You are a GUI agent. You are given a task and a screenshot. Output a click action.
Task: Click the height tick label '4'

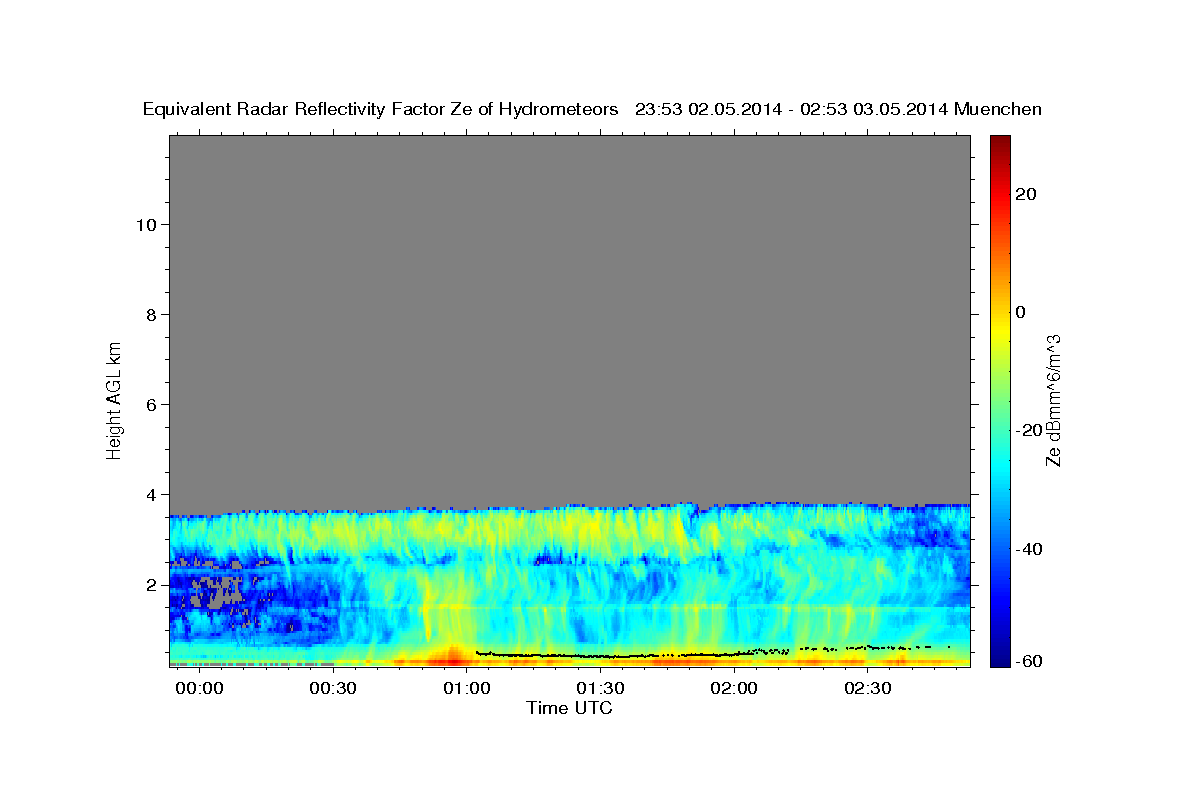(x=151, y=494)
